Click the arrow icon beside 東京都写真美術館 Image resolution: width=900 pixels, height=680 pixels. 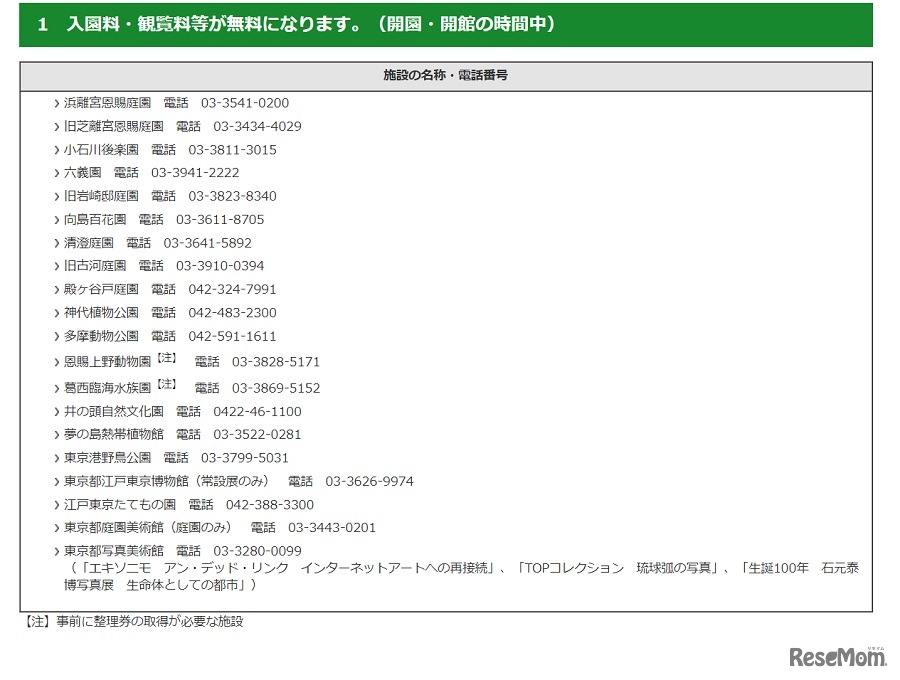[55, 551]
